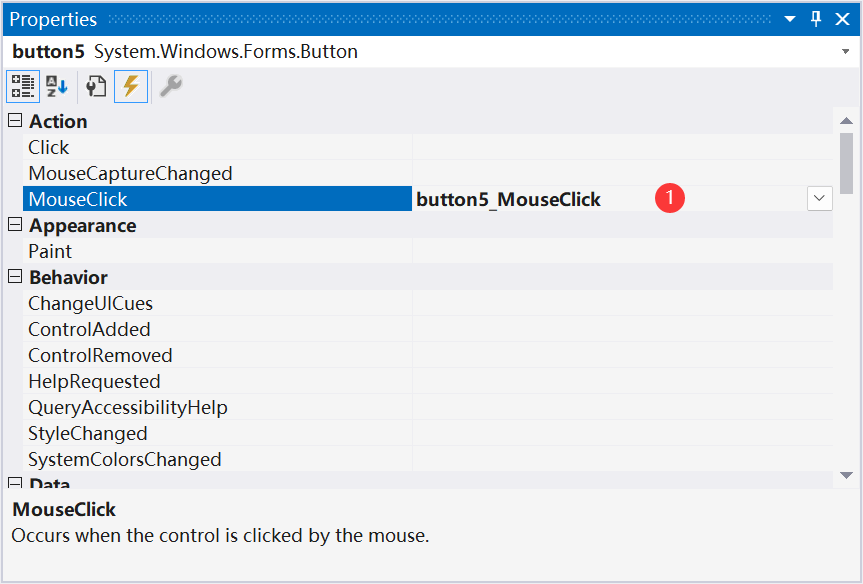Image resolution: width=863 pixels, height=584 pixels.
Task: Click the button5_MouseClick value field
Action: tap(609, 199)
